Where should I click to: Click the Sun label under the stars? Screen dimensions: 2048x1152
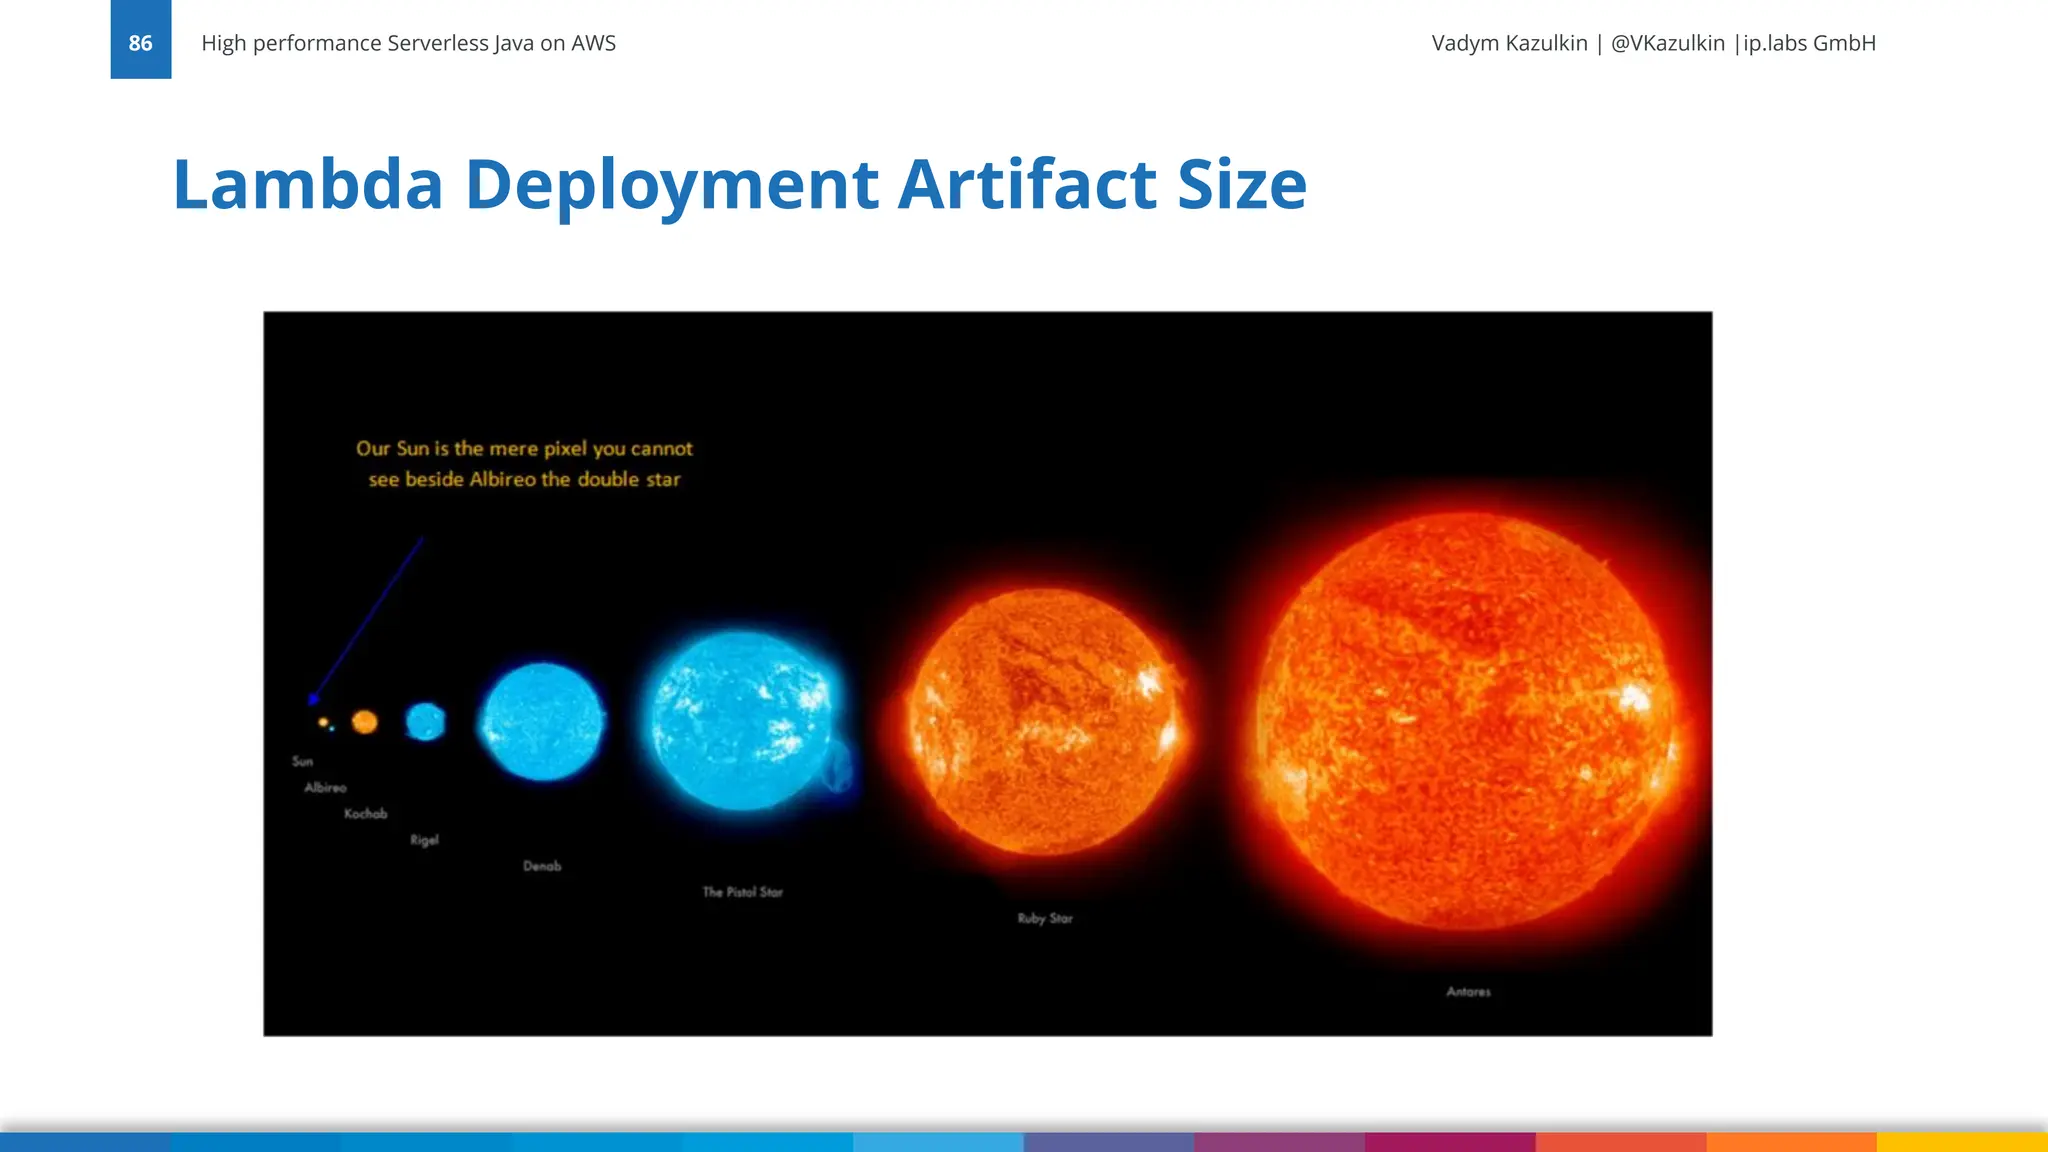pos(302,761)
